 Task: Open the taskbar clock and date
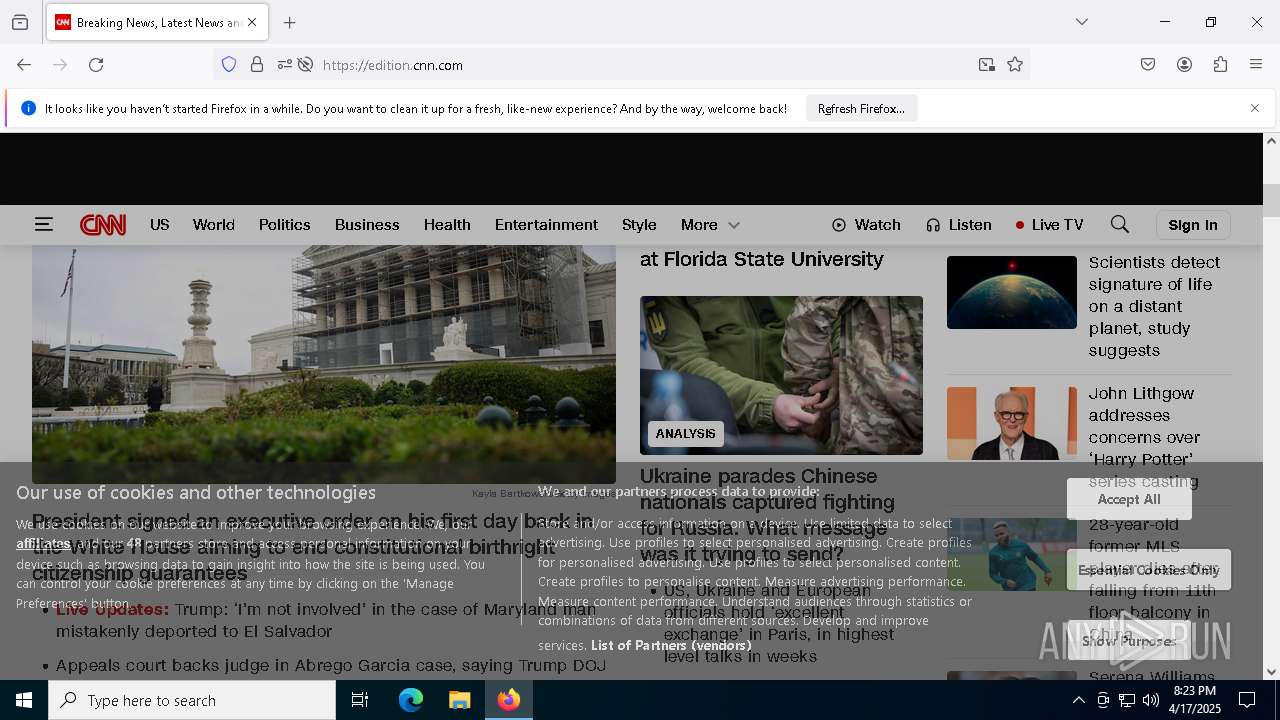(x=1195, y=700)
